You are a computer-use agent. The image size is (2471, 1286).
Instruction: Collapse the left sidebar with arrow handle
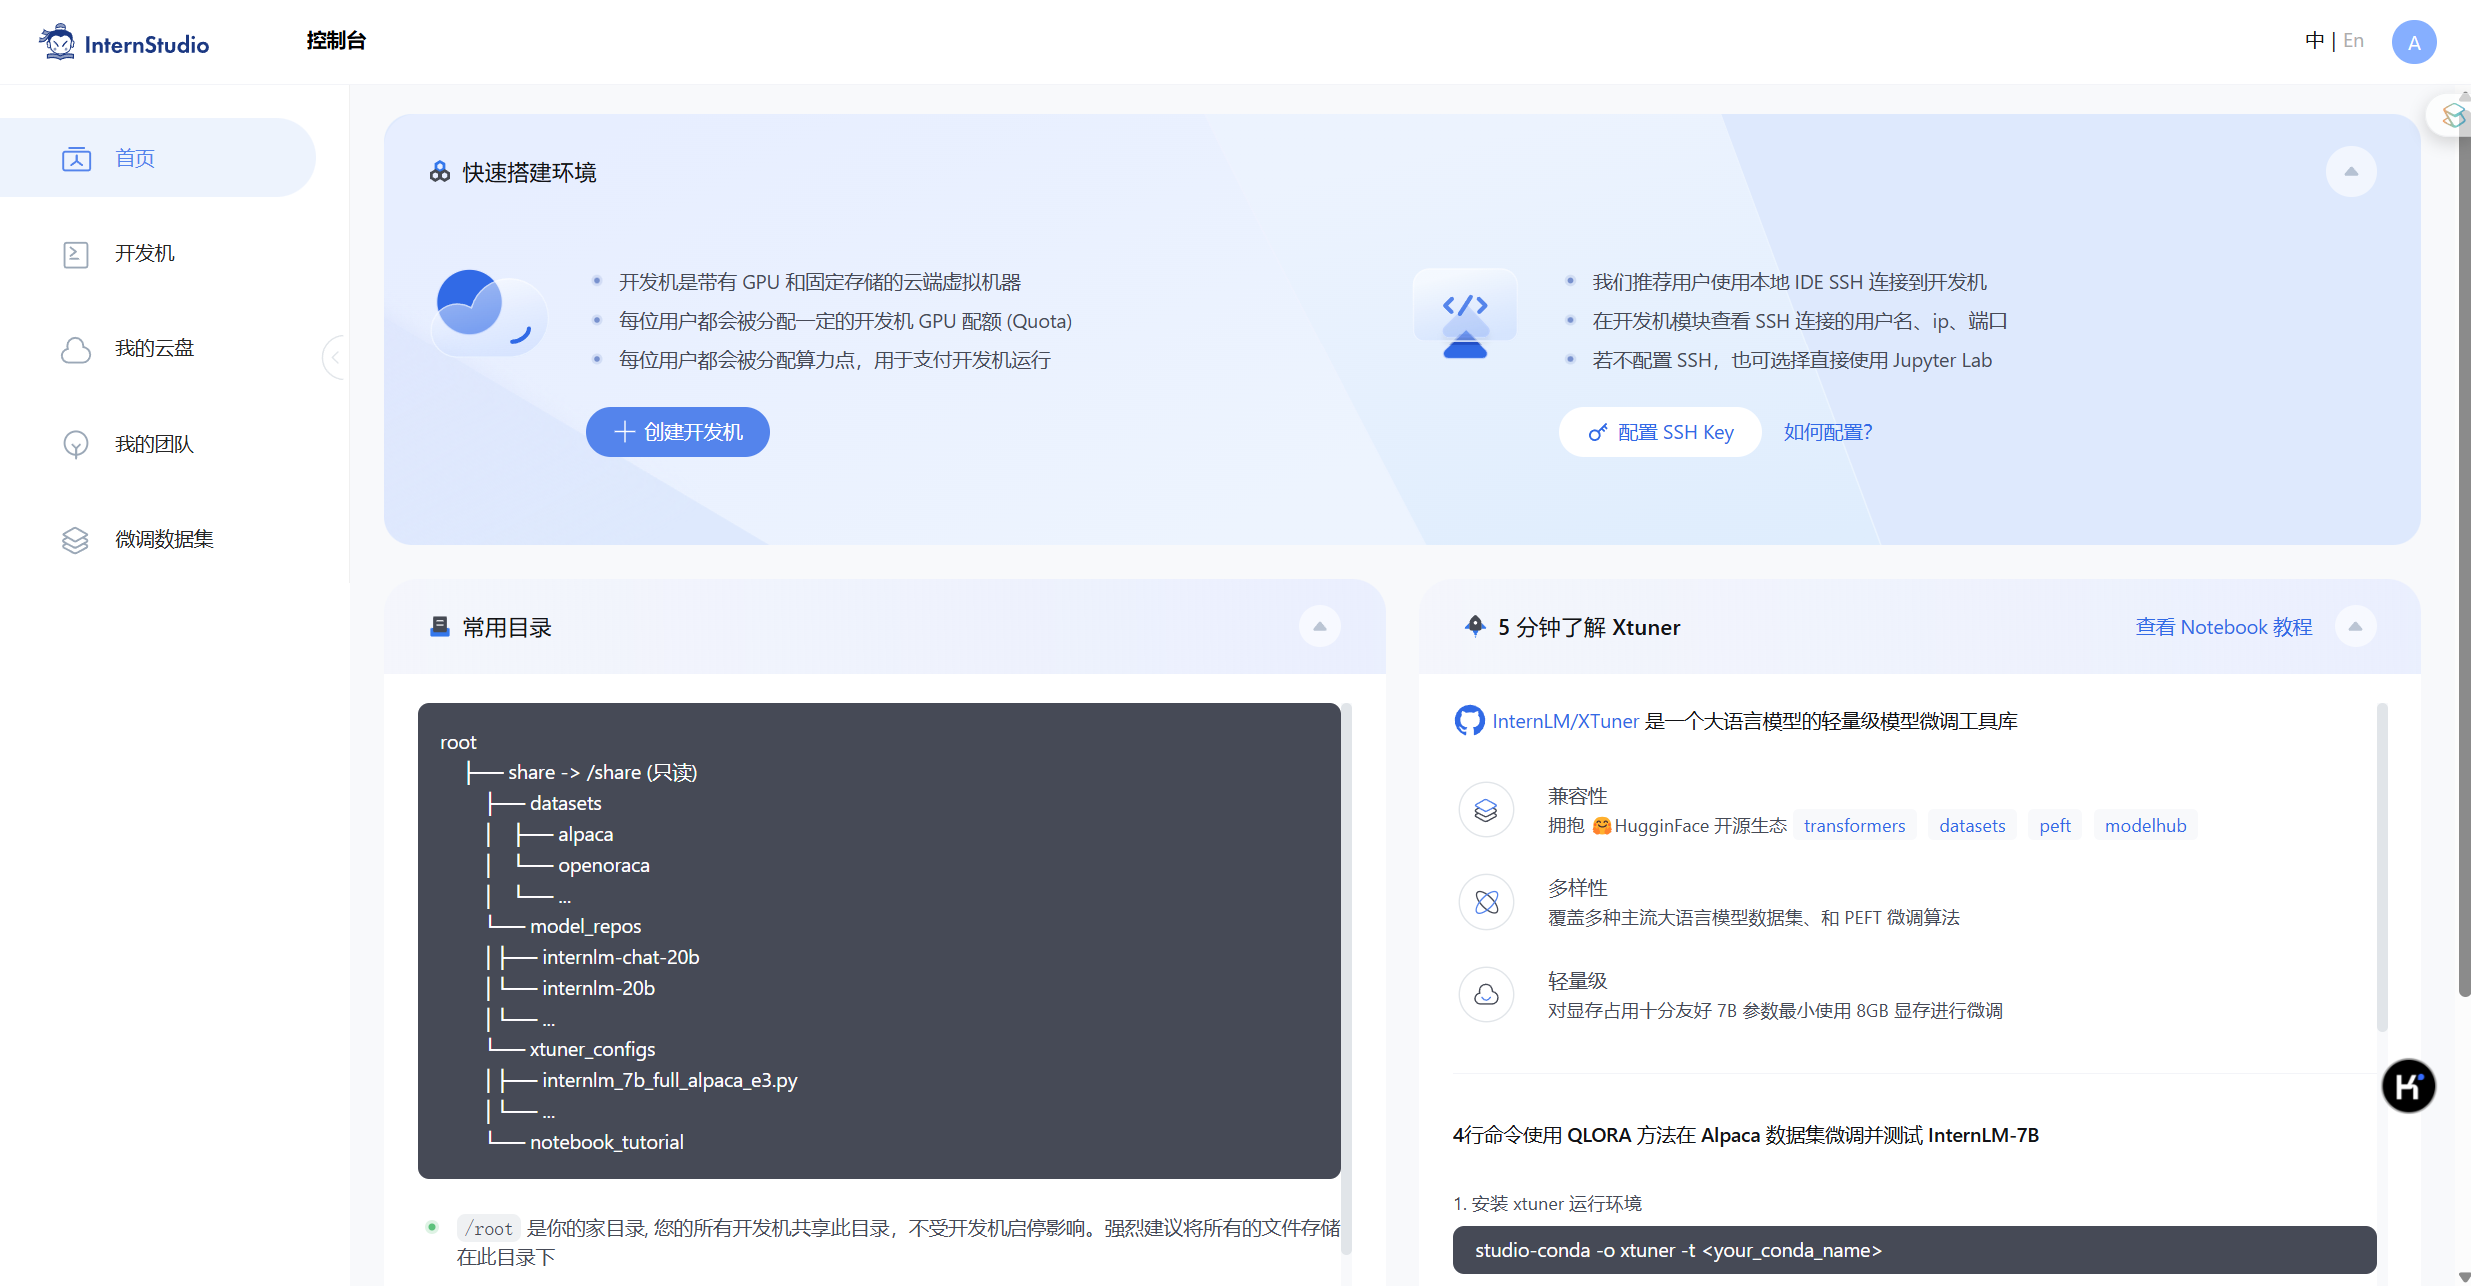pyautogui.click(x=335, y=357)
